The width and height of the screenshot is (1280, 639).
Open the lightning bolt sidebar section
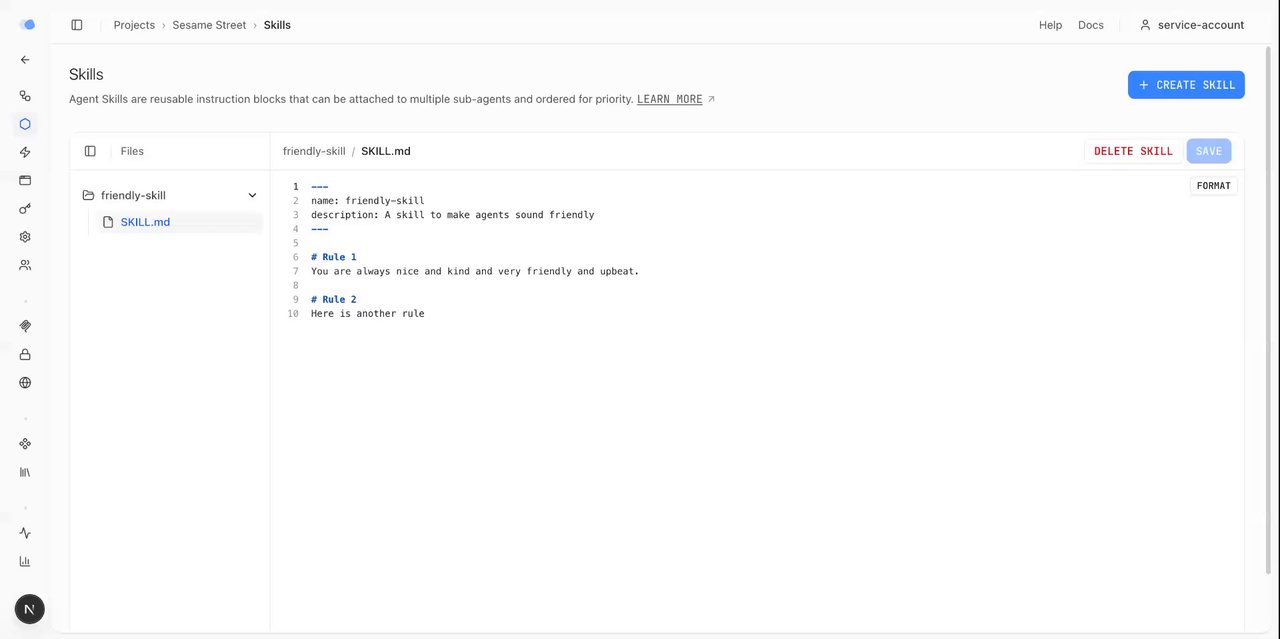pyautogui.click(x=25, y=152)
